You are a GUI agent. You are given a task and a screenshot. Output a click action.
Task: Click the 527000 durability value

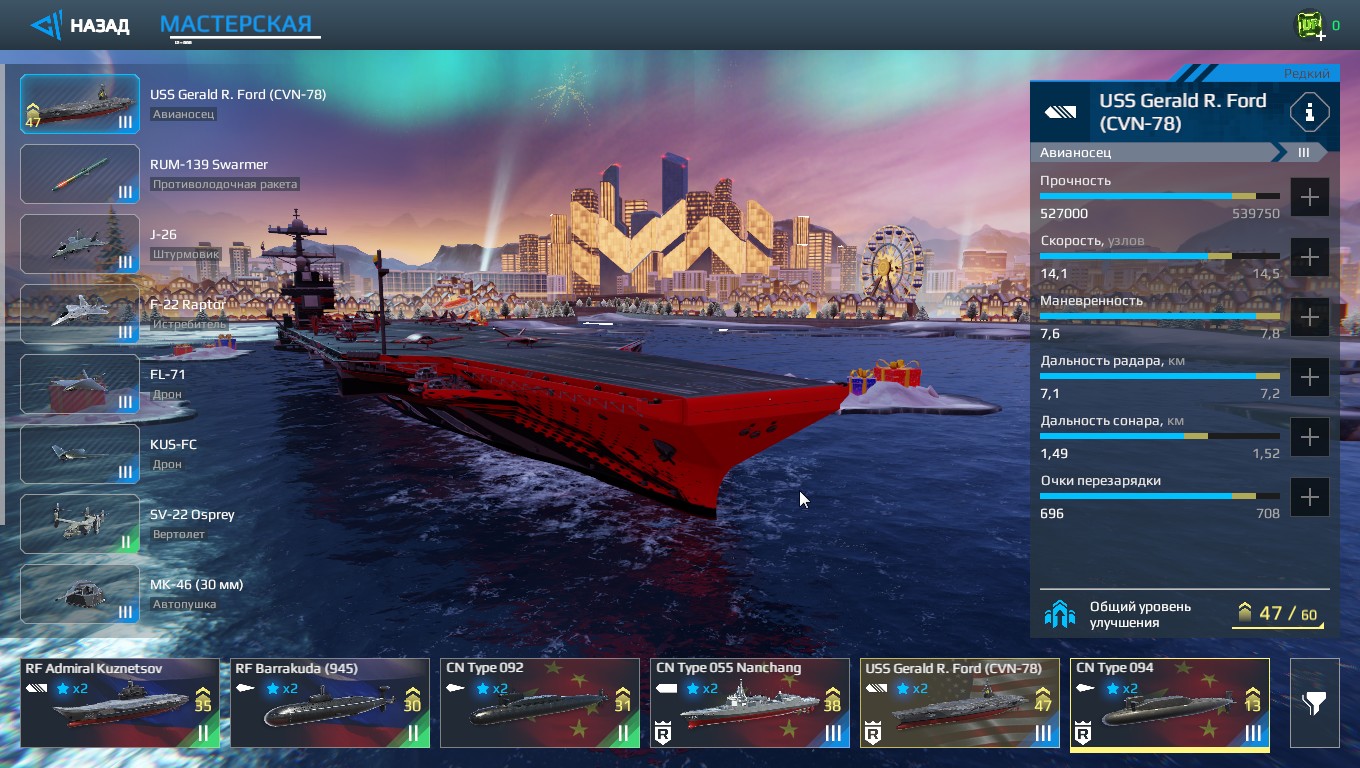(x=1064, y=213)
